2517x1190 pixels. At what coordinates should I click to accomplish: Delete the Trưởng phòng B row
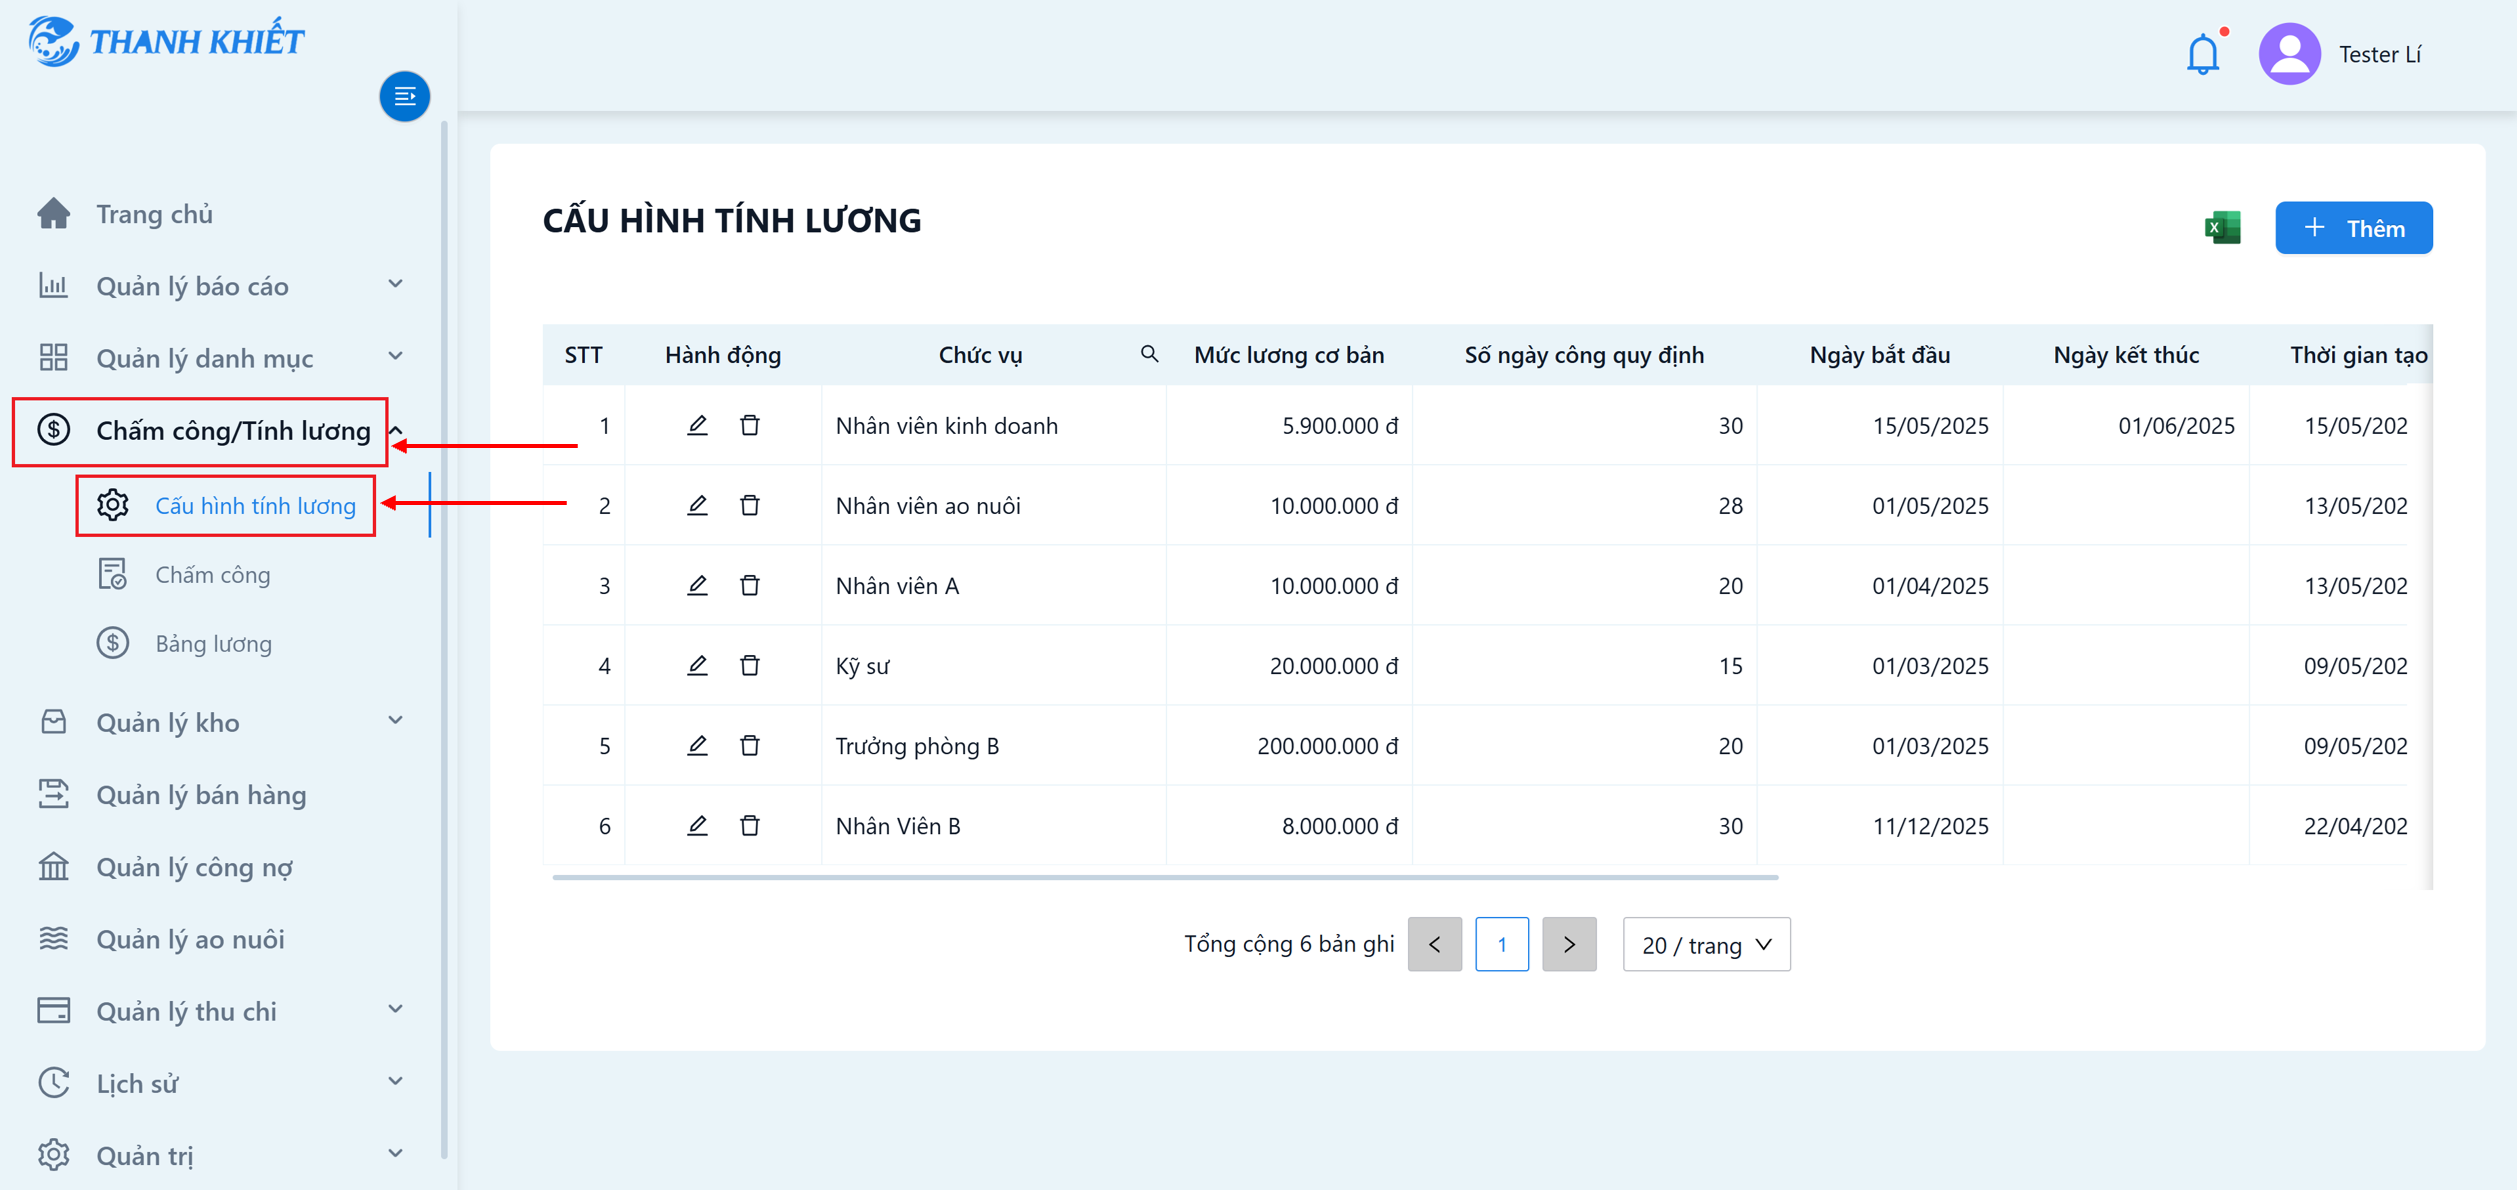(x=749, y=745)
